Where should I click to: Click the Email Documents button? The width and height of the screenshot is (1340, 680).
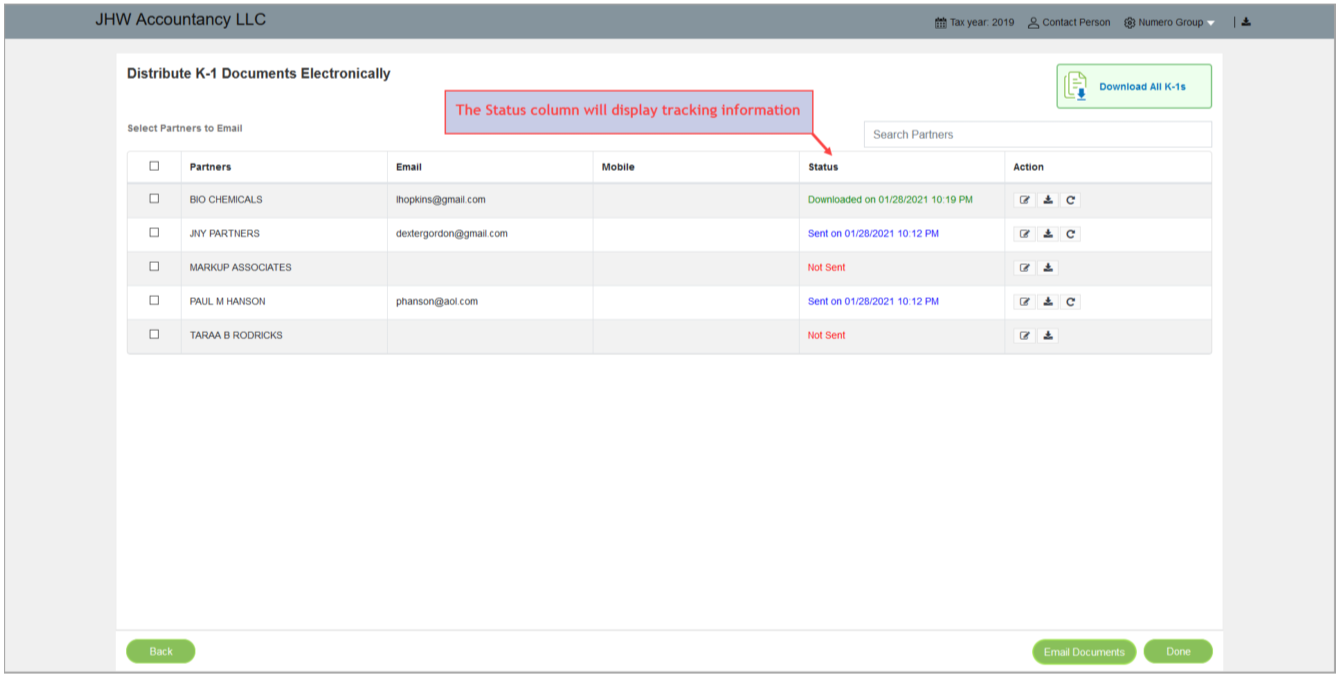(x=1084, y=652)
